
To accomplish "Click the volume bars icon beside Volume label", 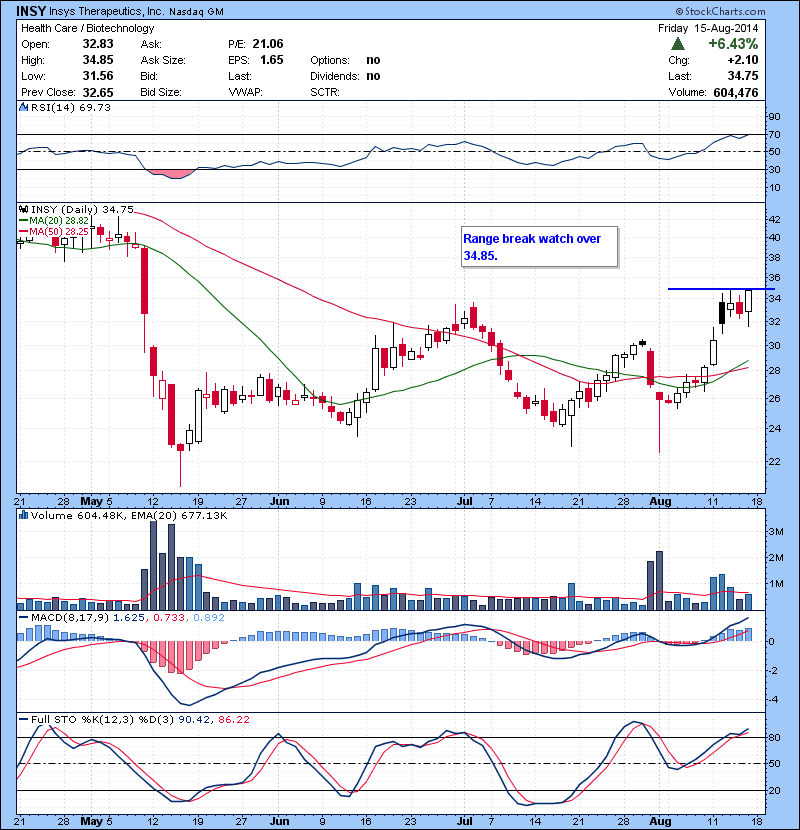I will 23,515.
